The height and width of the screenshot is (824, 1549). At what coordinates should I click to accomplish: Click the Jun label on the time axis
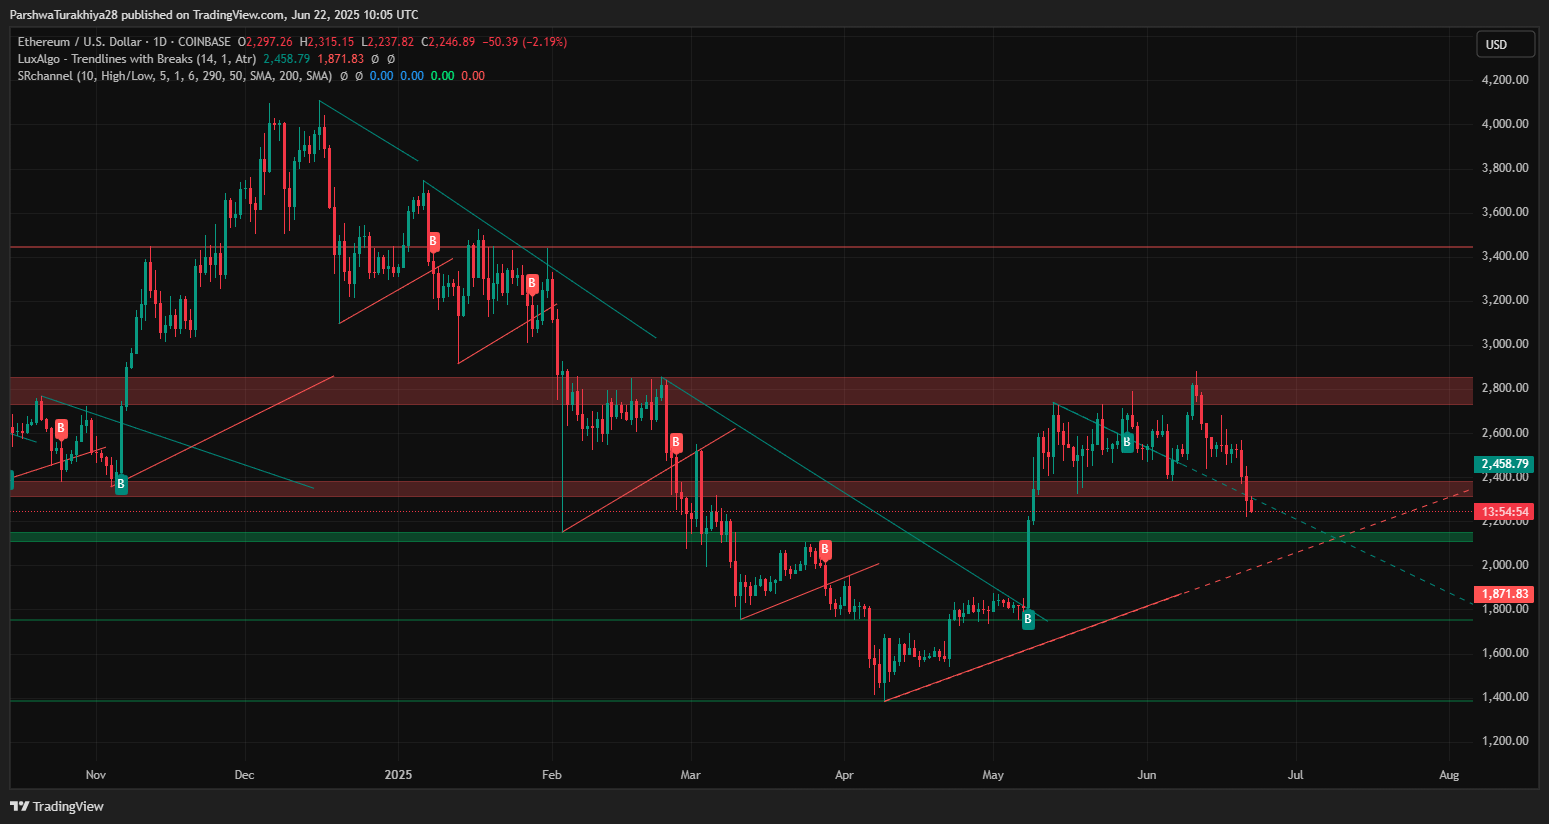[x=1147, y=775]
